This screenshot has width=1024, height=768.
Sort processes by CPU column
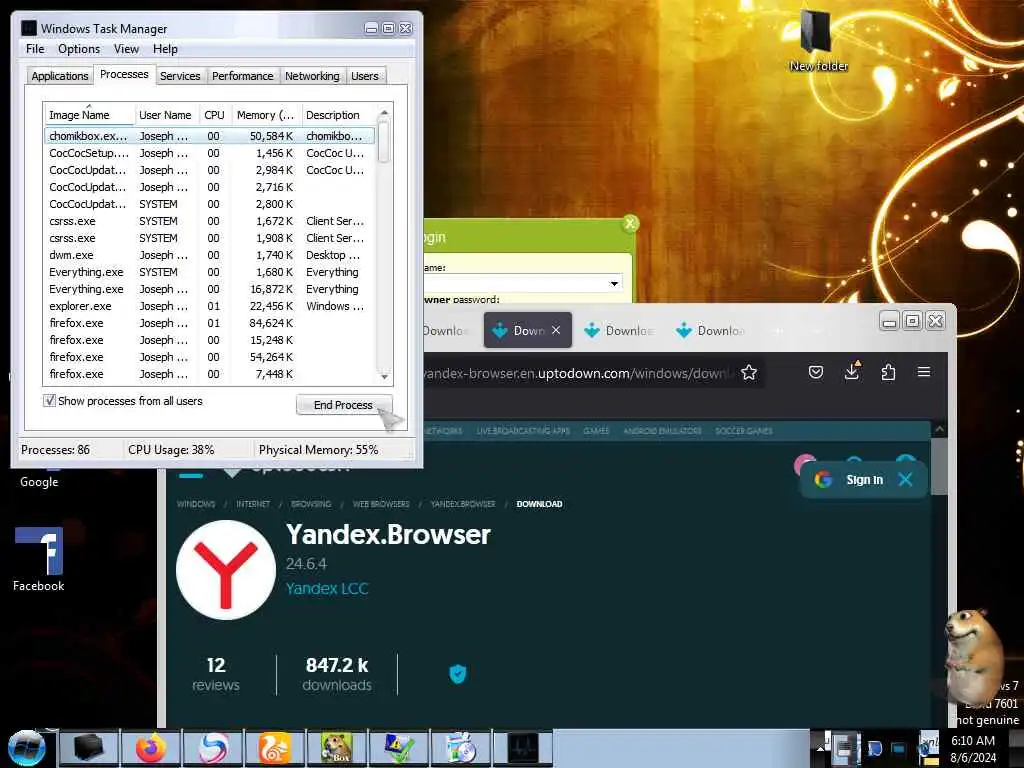coord(214,115)
